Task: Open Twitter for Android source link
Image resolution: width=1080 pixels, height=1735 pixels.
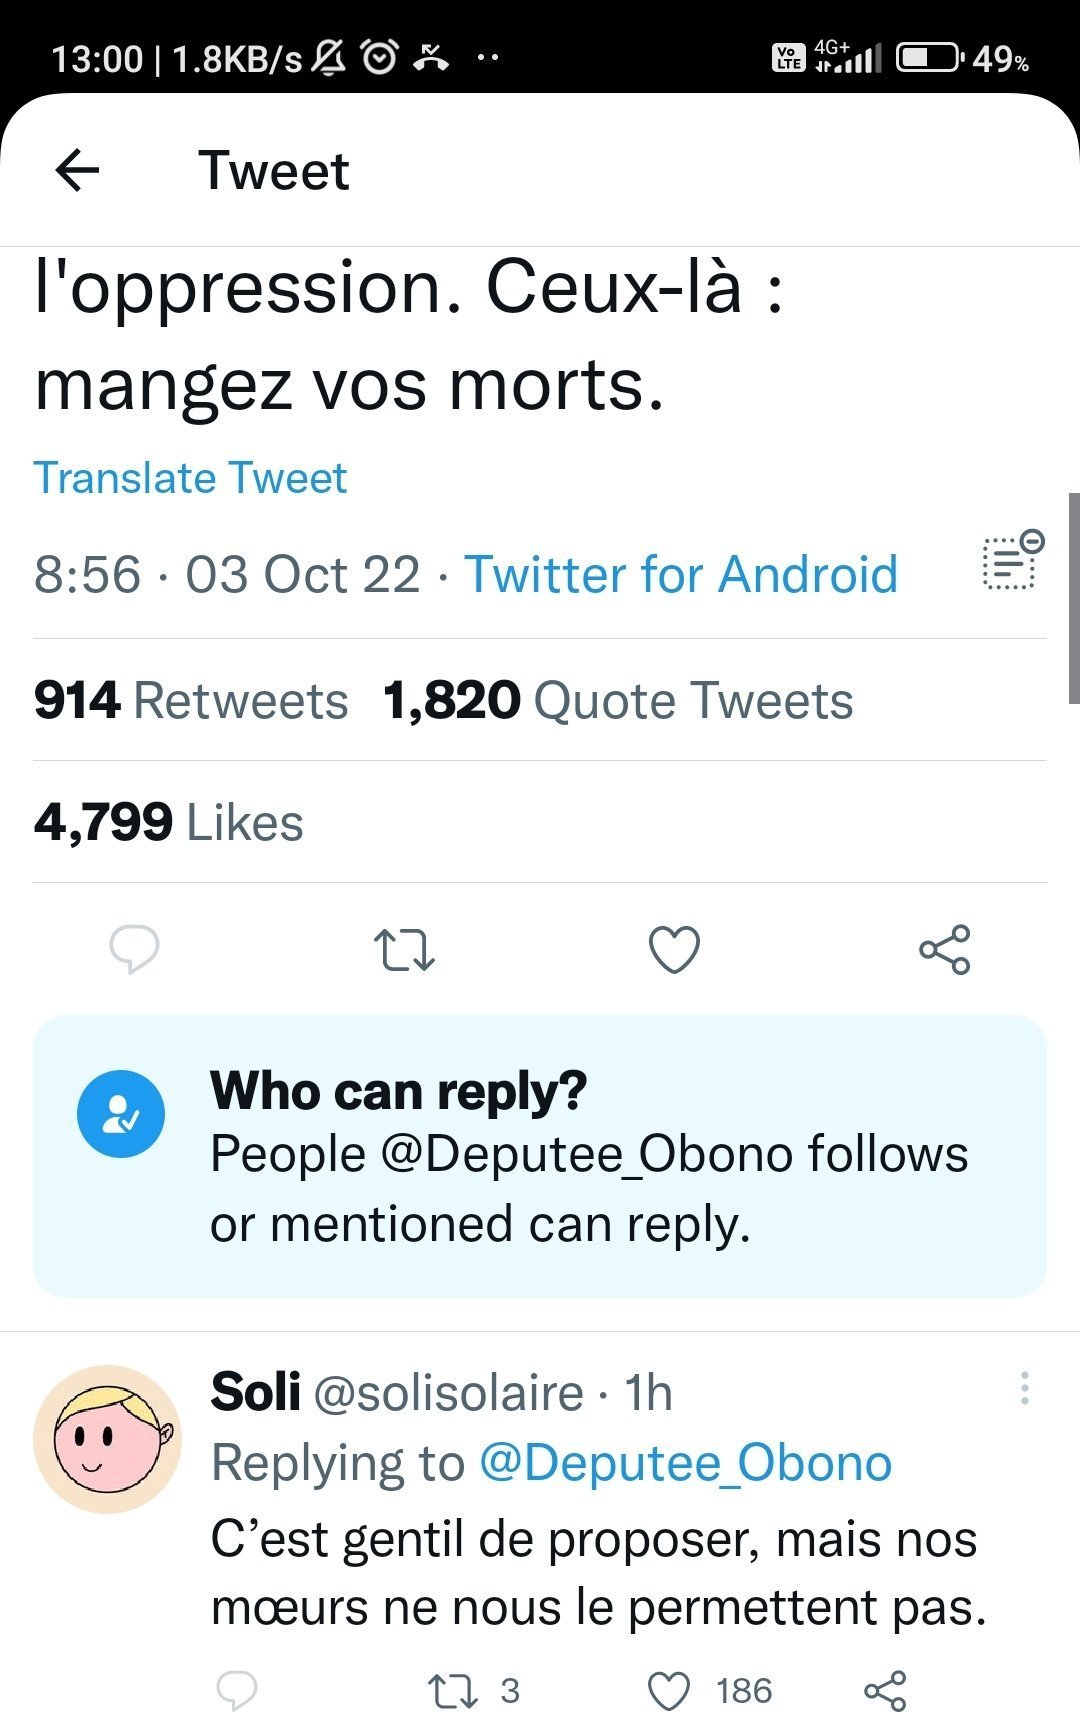Action: pyautogui.click(x=681, y=575)
